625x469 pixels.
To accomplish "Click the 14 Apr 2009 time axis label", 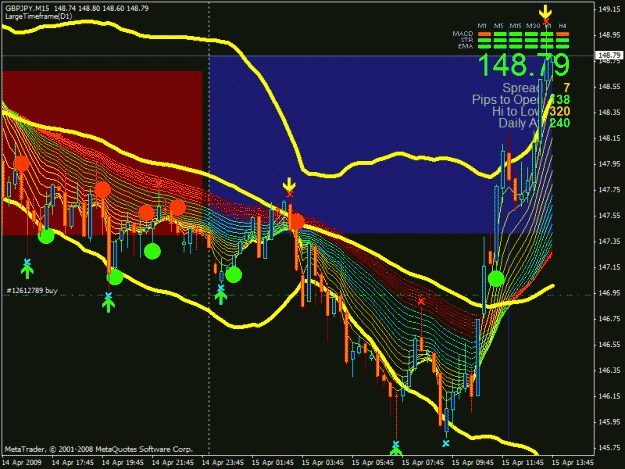I will 22,463.
